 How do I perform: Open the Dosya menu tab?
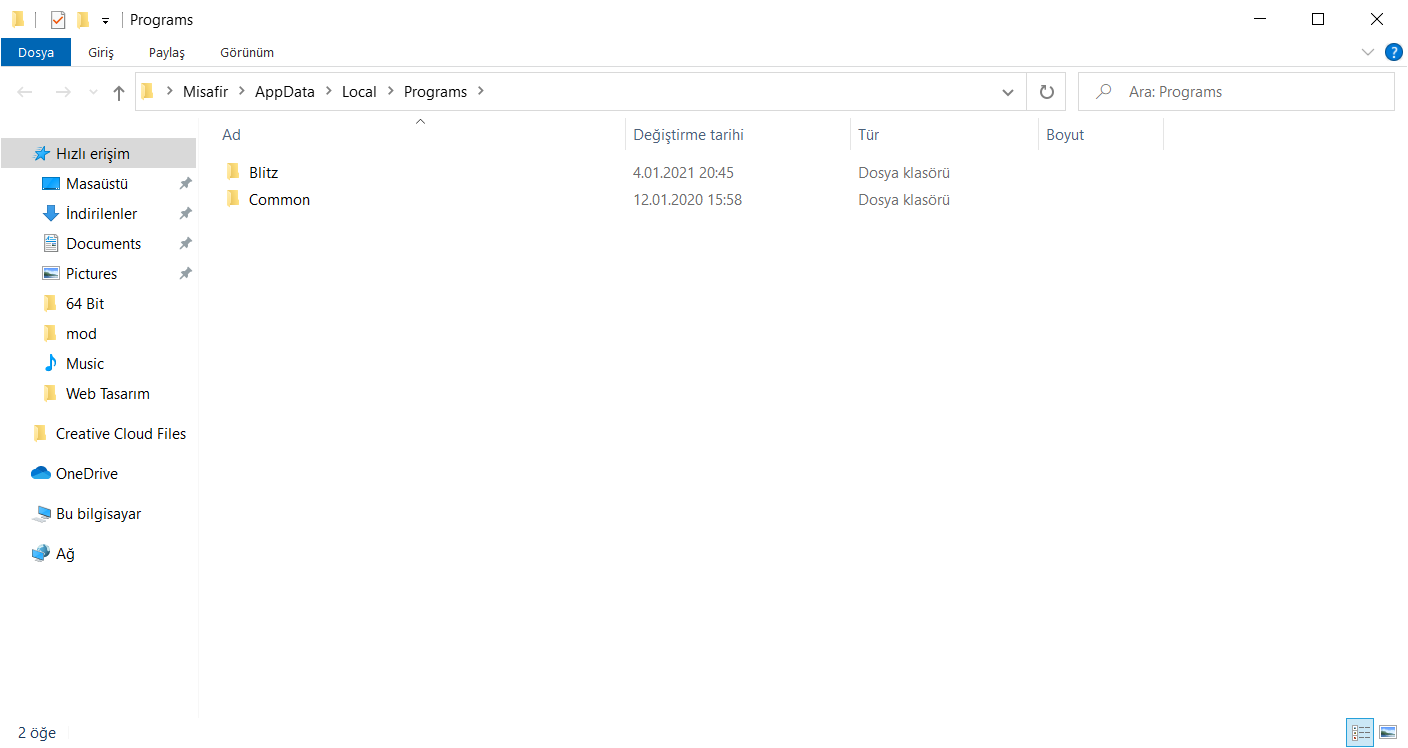click(x=36, y=52)
